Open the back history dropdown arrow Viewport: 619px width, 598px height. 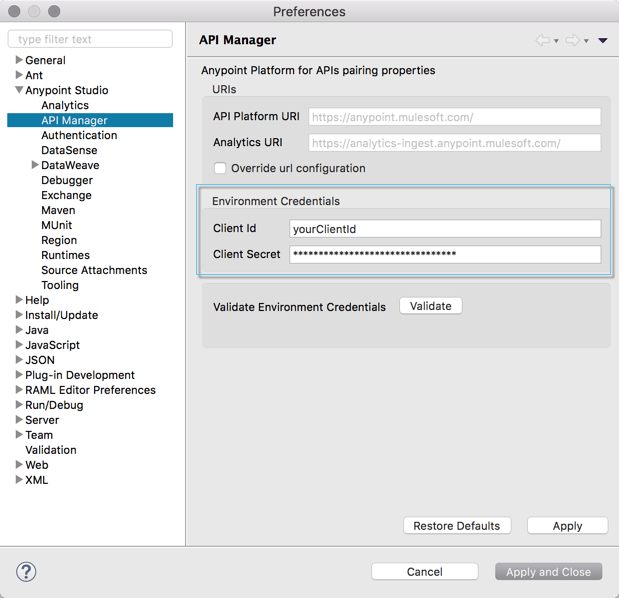(x=556, y=41)
